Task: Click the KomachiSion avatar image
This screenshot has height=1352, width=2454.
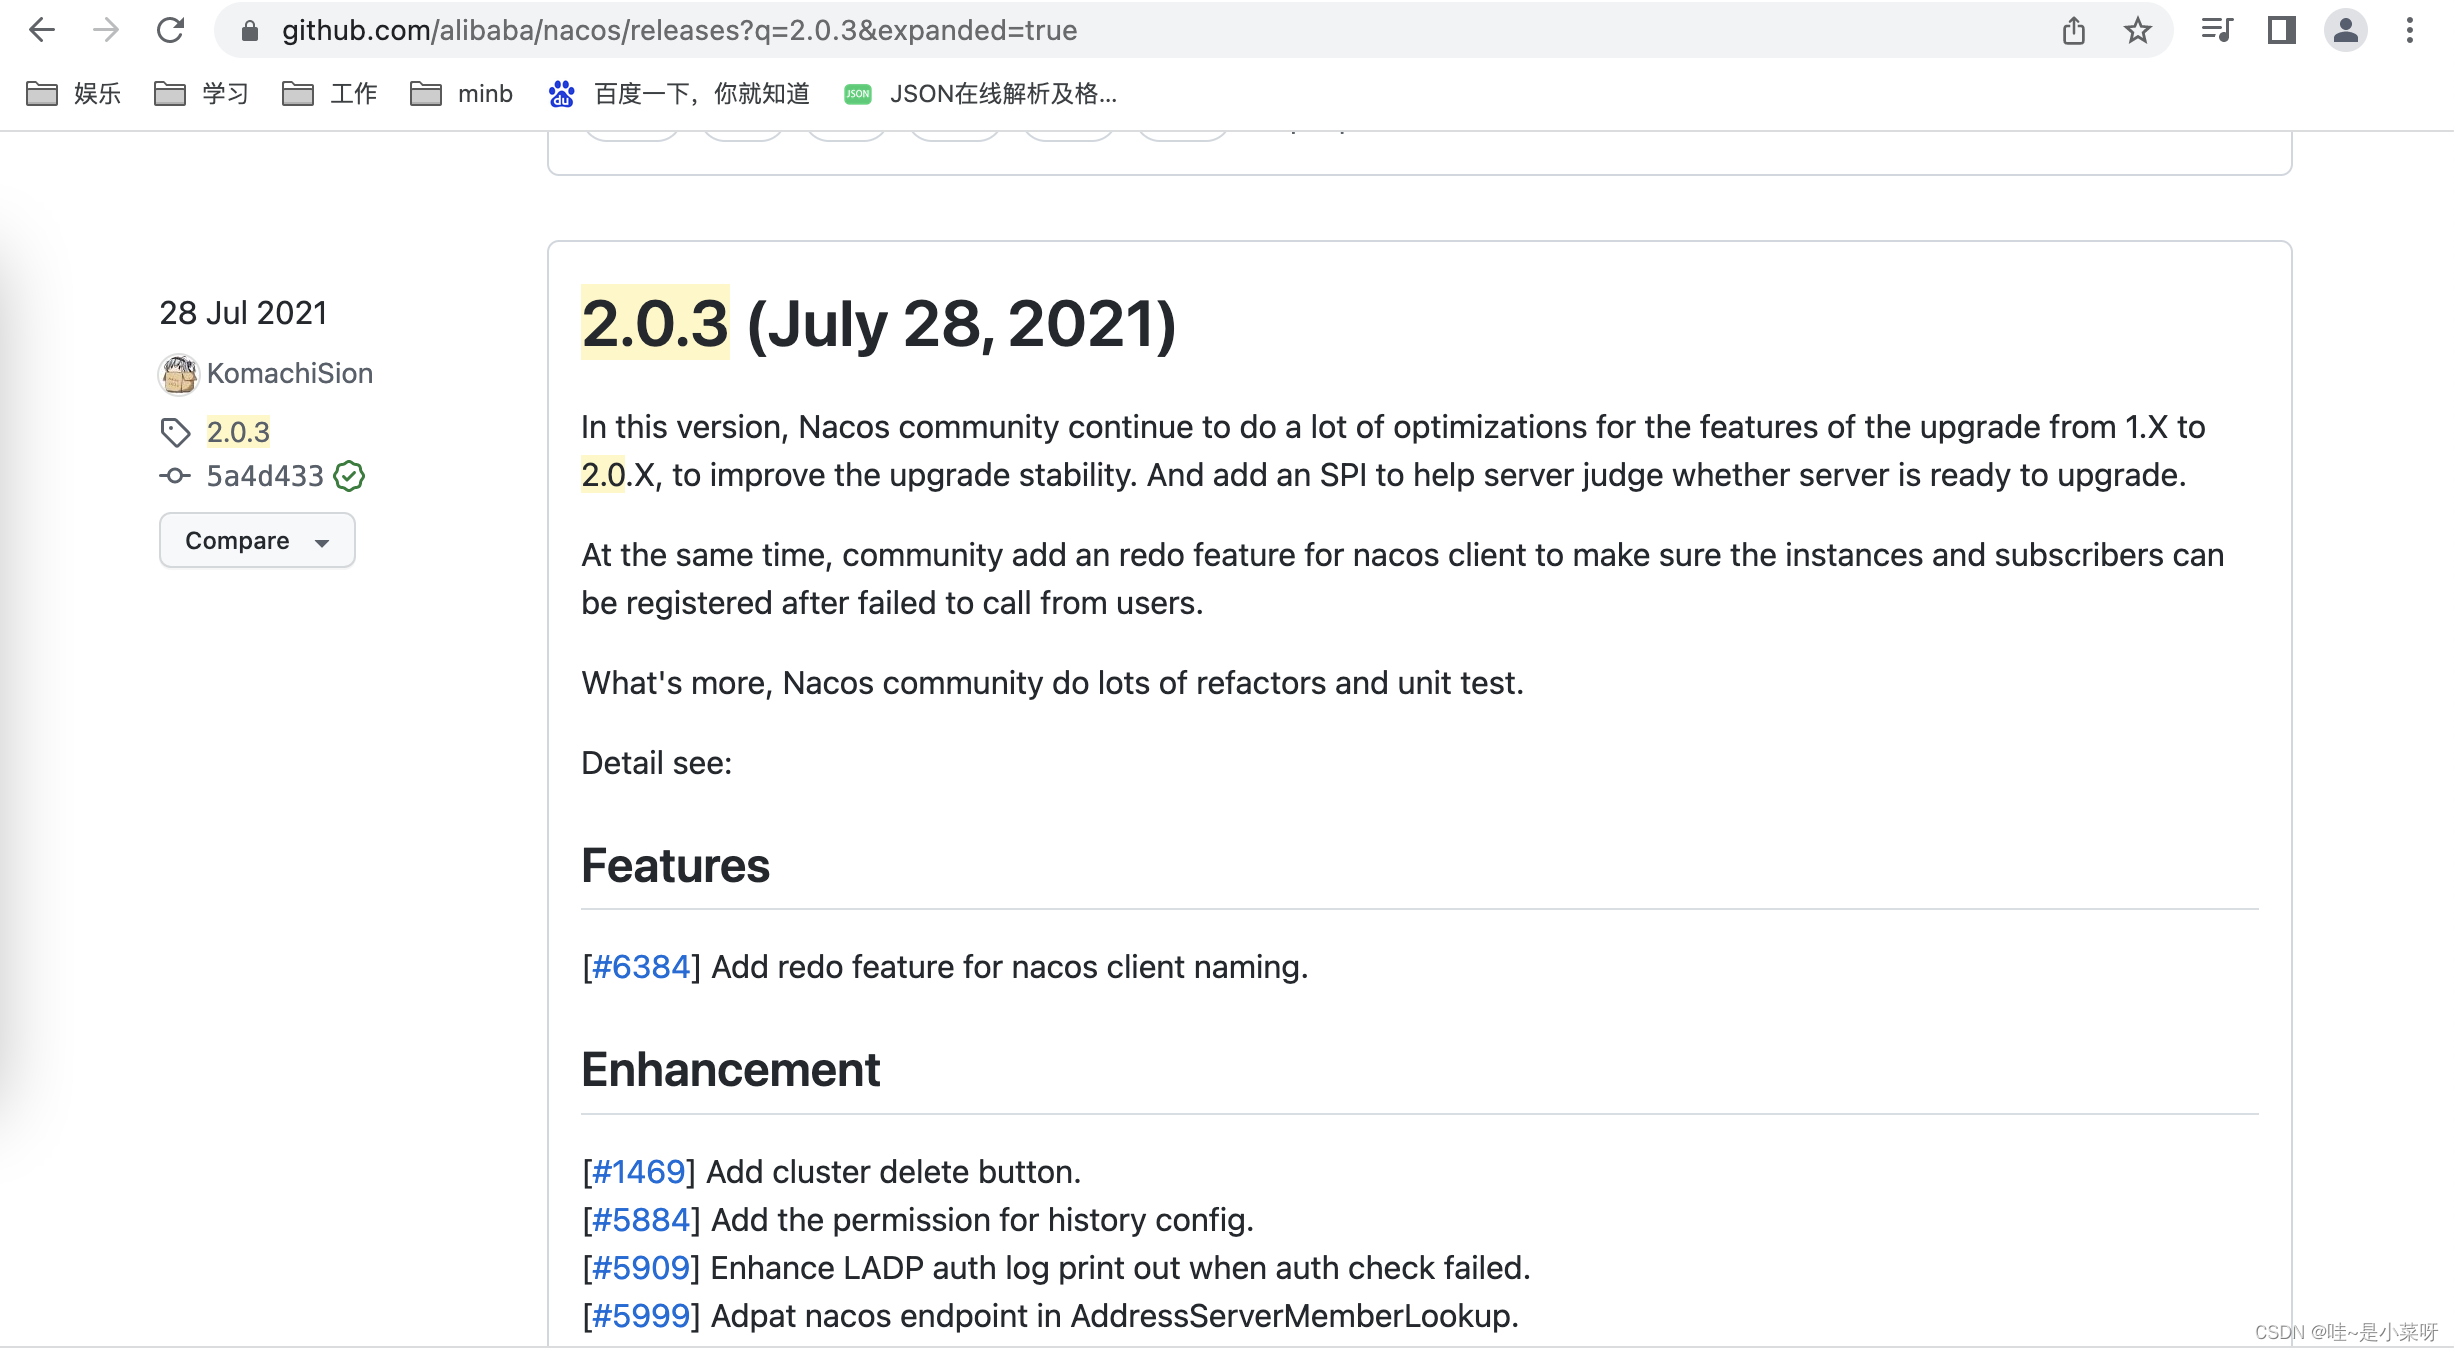Action: click(x=179, y=374)
